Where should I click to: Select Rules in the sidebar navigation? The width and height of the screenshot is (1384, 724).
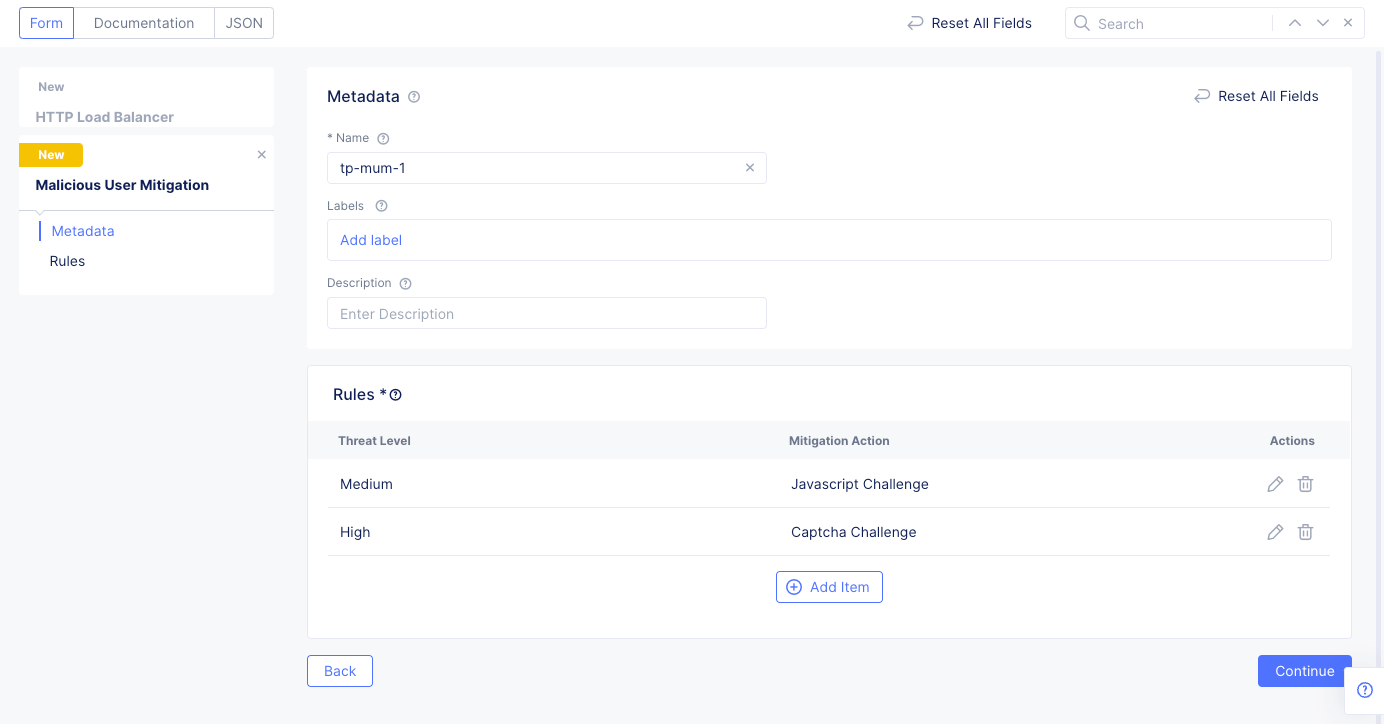(x=67, y=260)
